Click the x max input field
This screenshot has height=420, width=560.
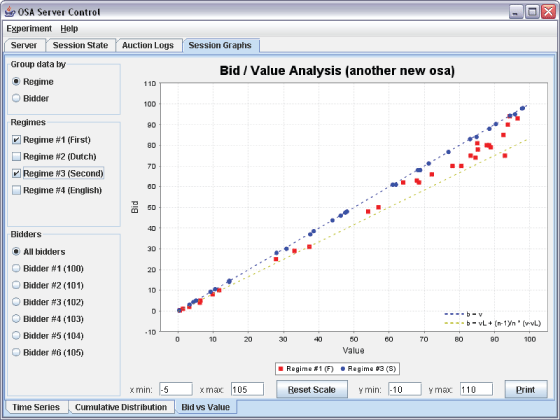247,389
